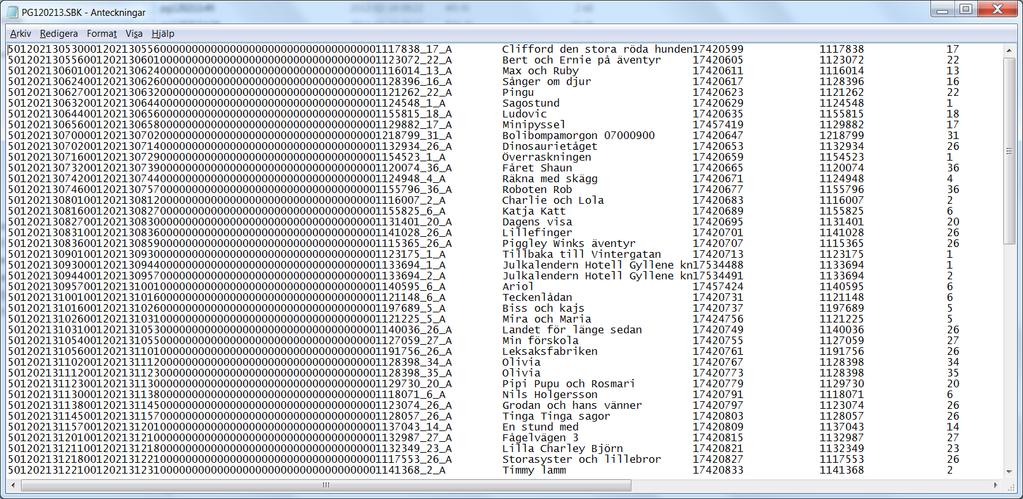The height and width of the screenshot is (499, 1023).
Task: Click the text 'Grodan och hans vänner'
Action: [572, 405]
